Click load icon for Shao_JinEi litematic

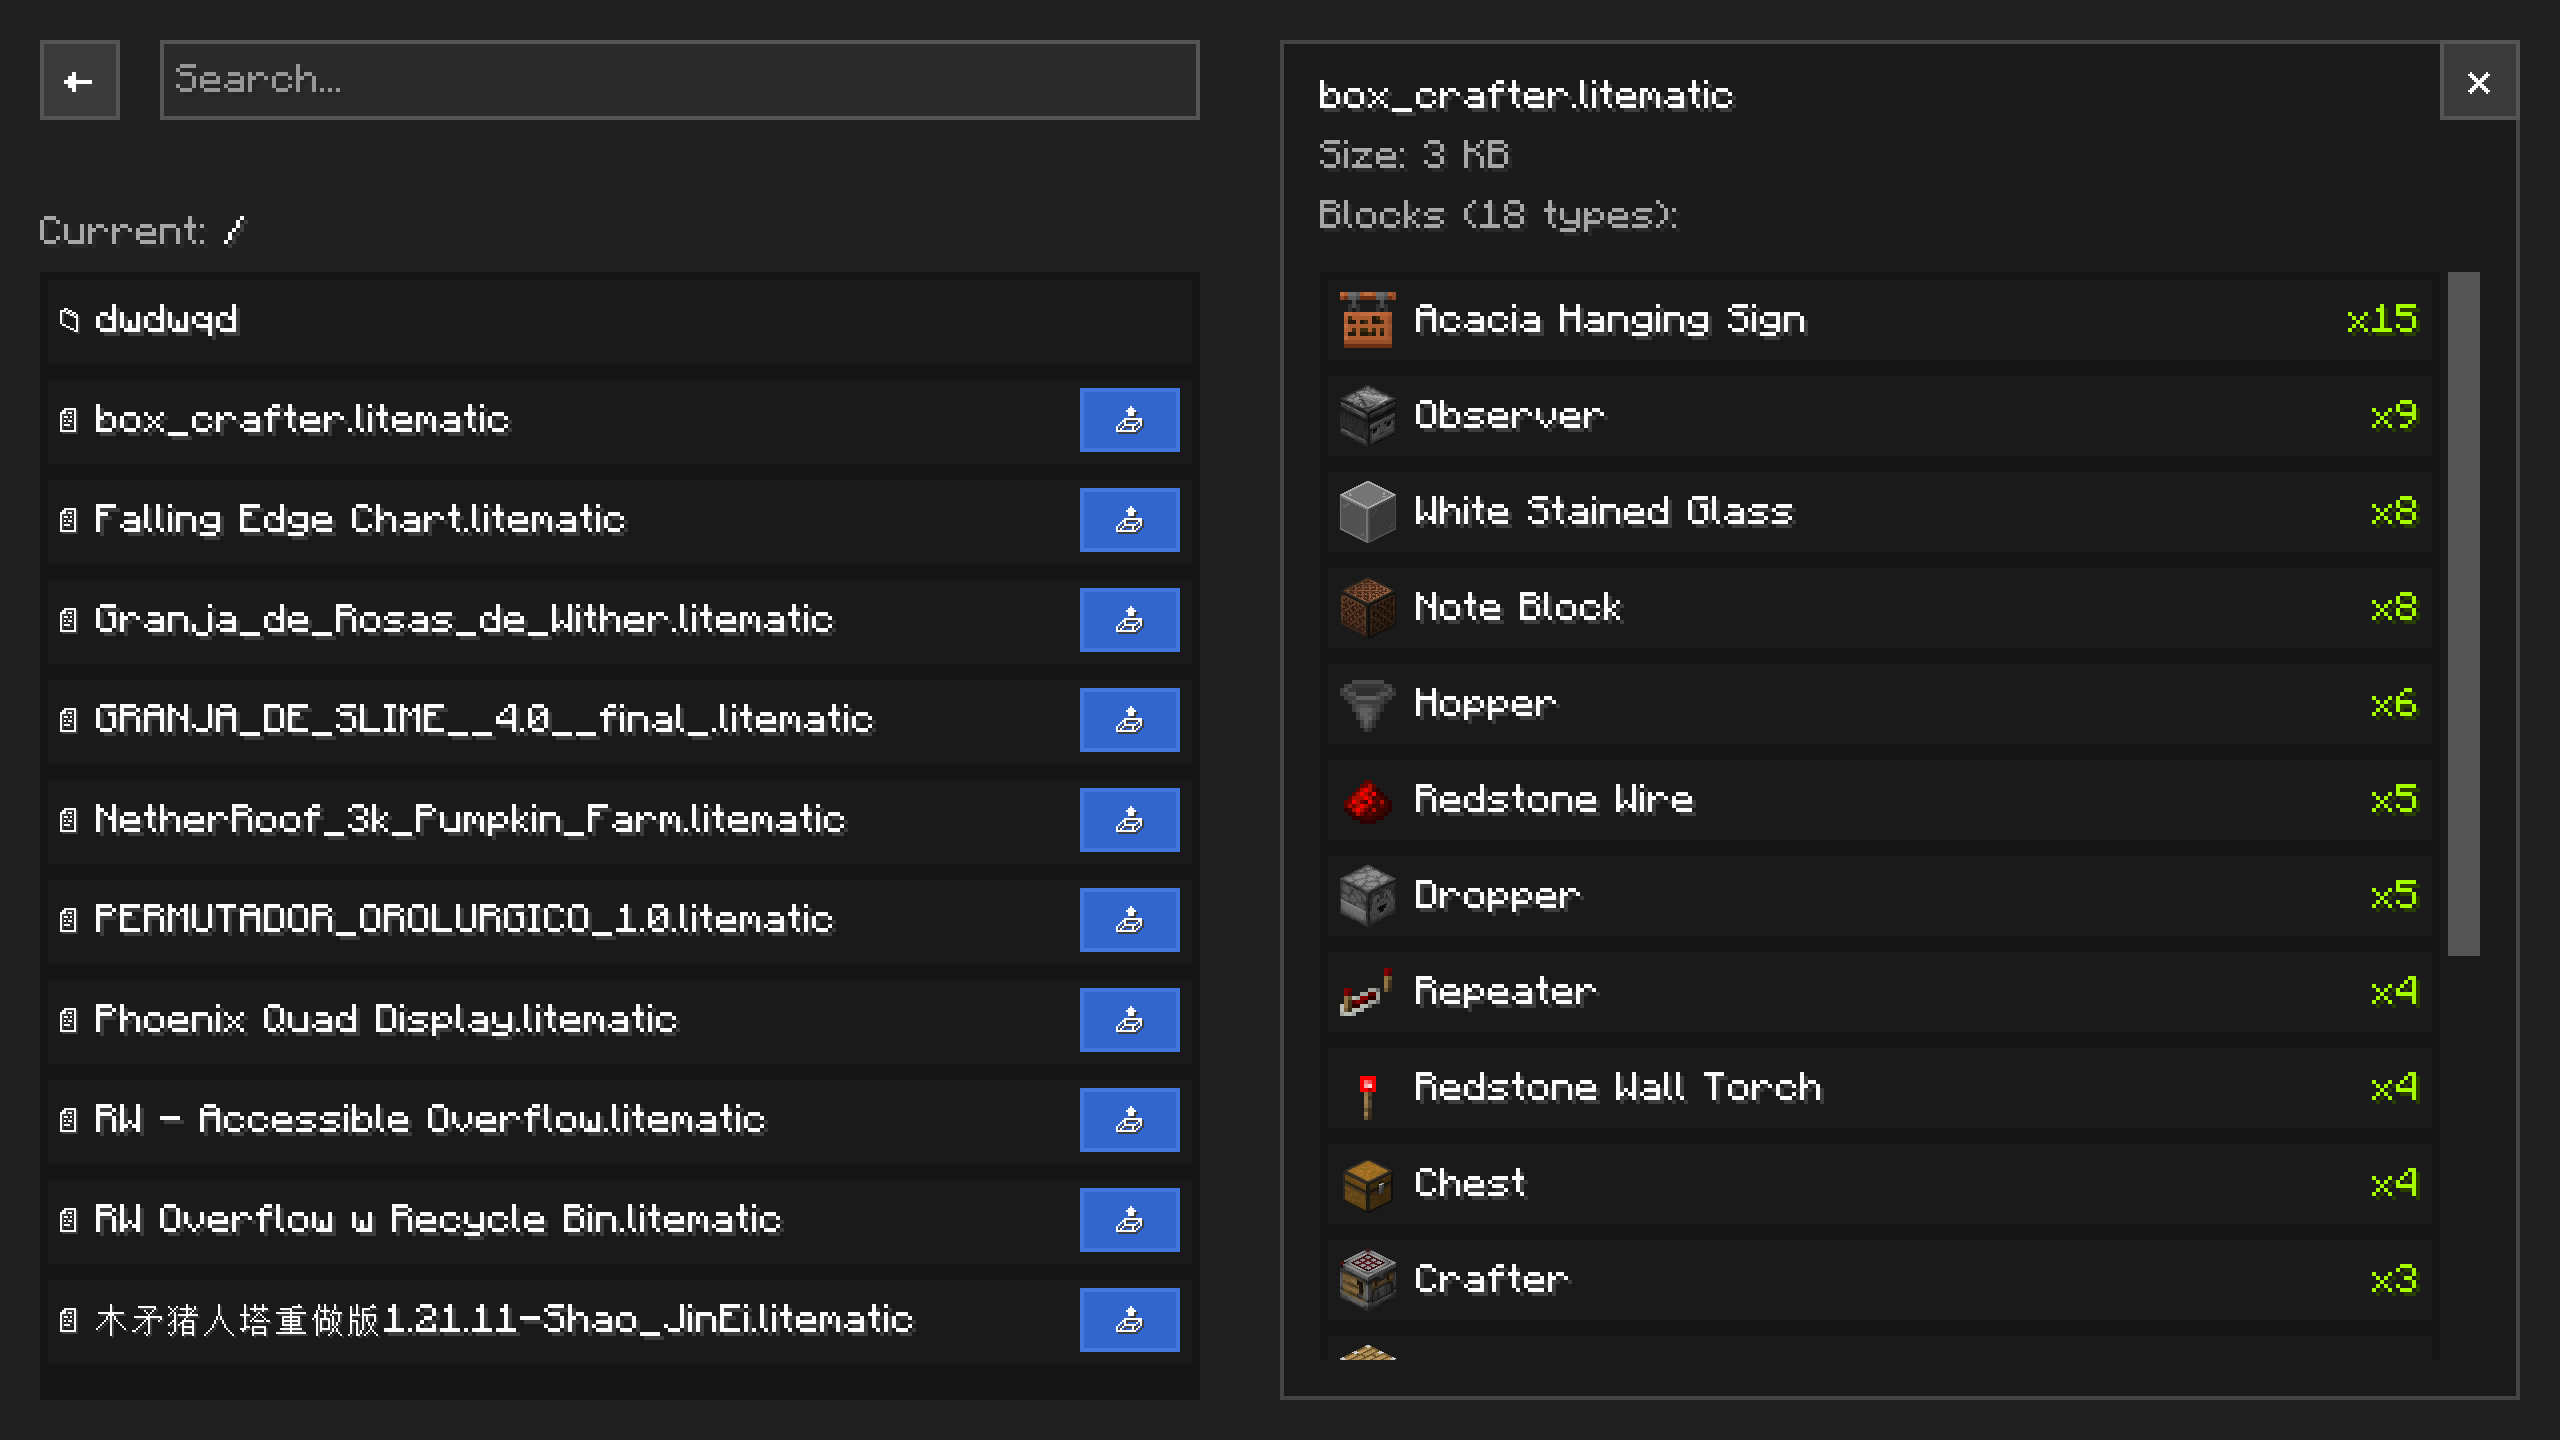pos(1129,1320)
